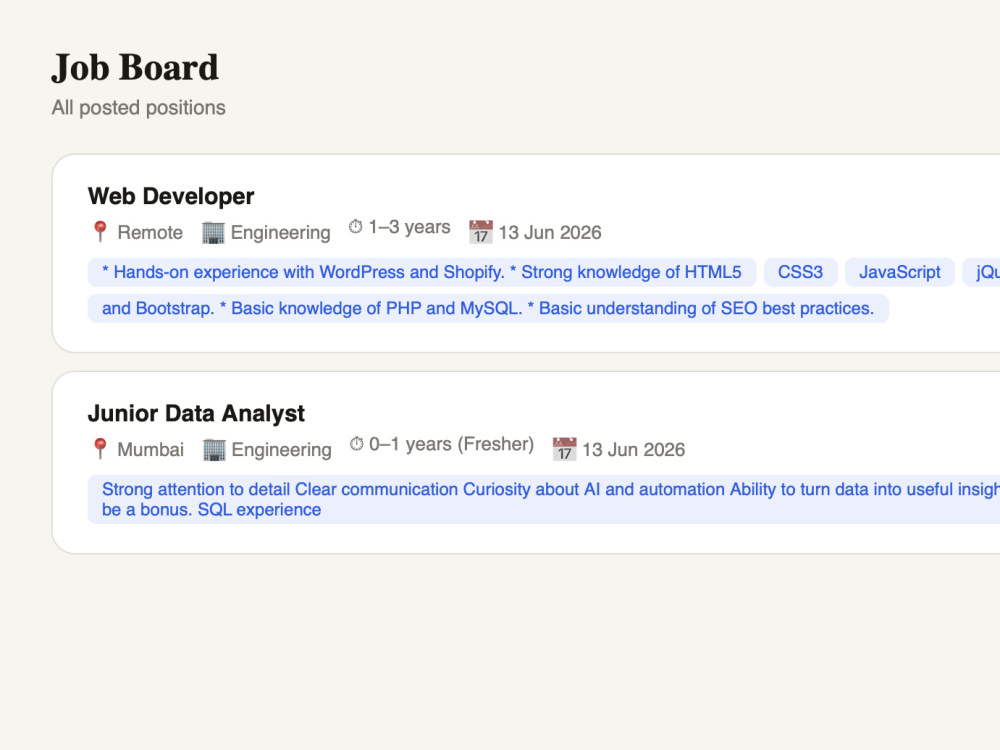Click the Strong attention to detail tag

click(544, 499)
